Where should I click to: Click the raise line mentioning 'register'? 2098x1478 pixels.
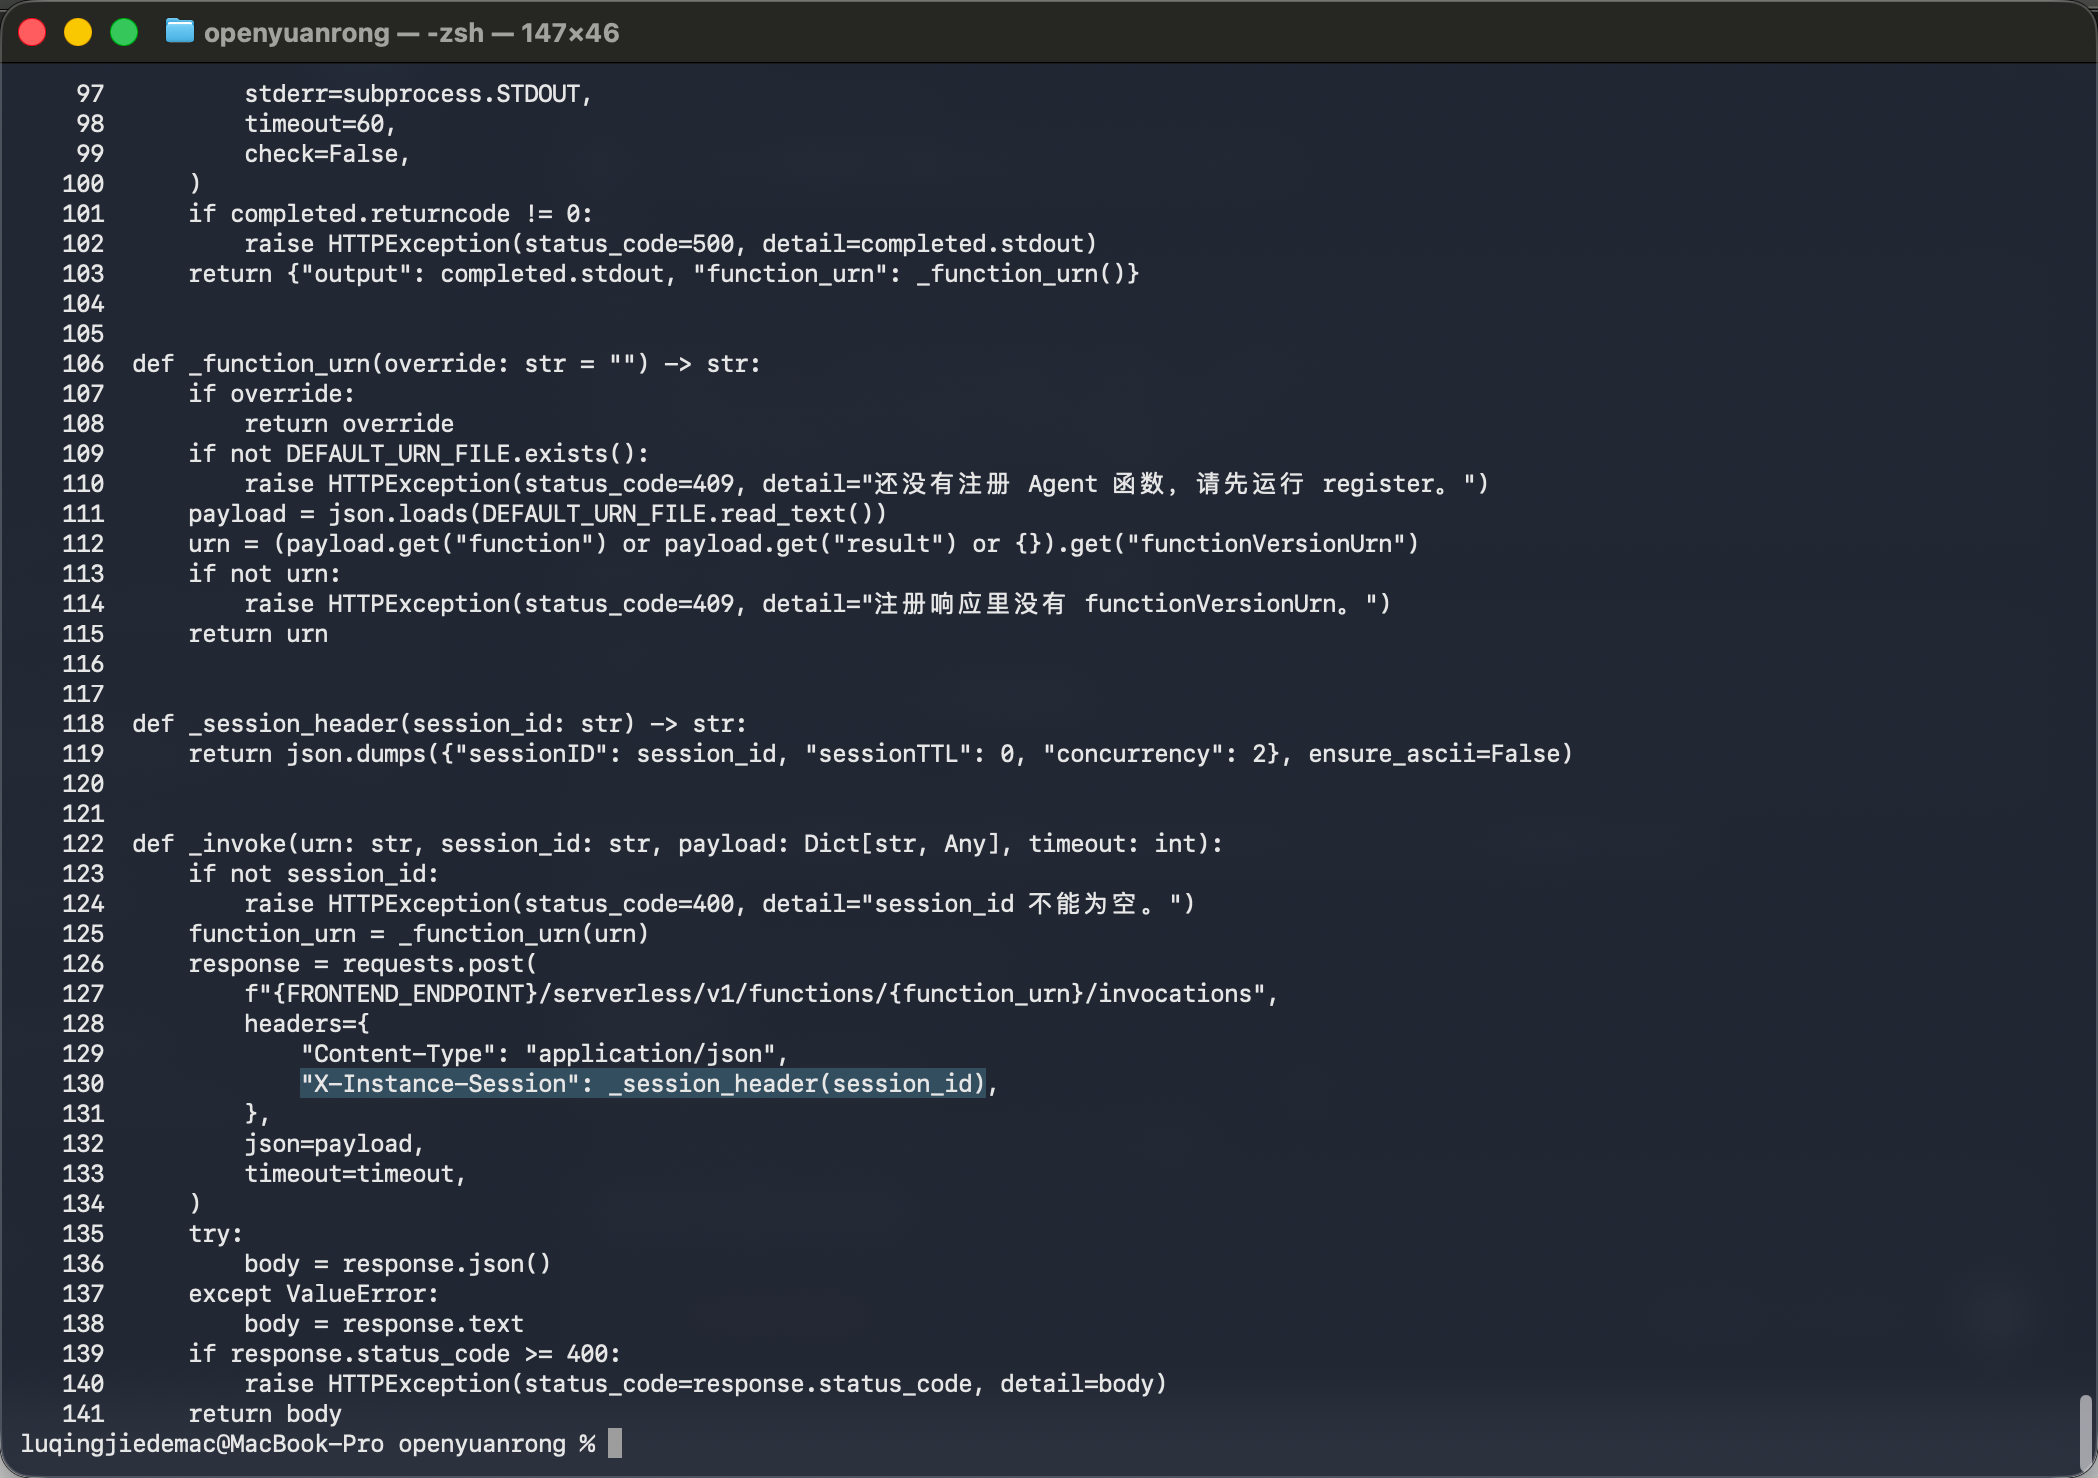coord(867,484)
